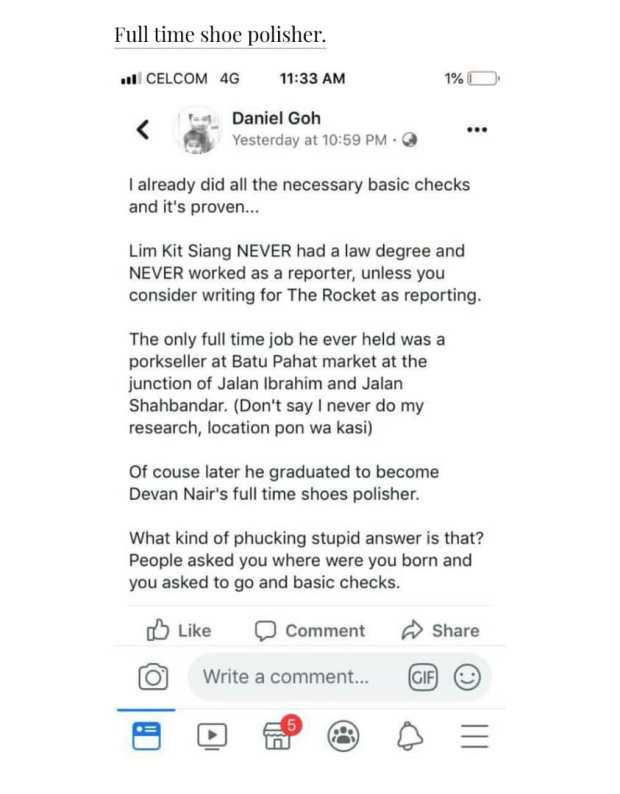Like the post
The height and width of the screenshot is (794, 620).
pos(180,630)
